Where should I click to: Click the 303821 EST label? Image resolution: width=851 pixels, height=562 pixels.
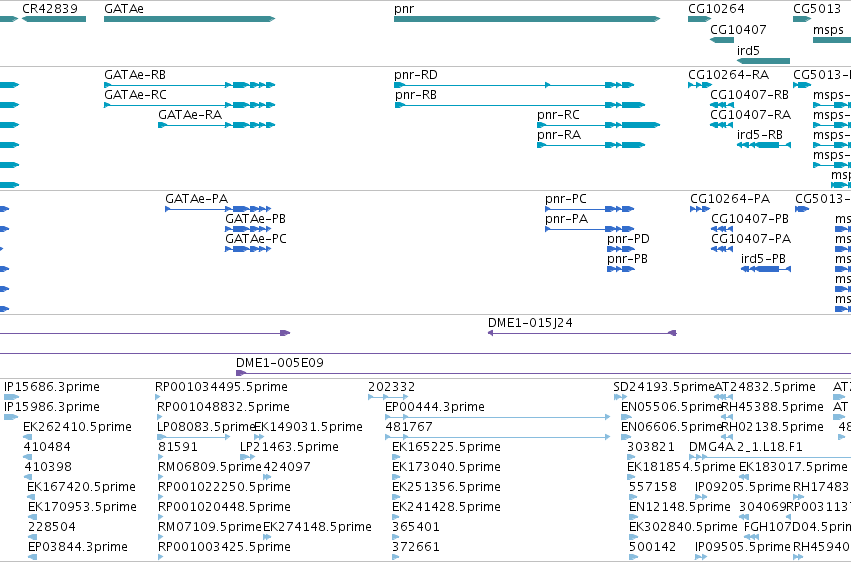tap(651, 447)
